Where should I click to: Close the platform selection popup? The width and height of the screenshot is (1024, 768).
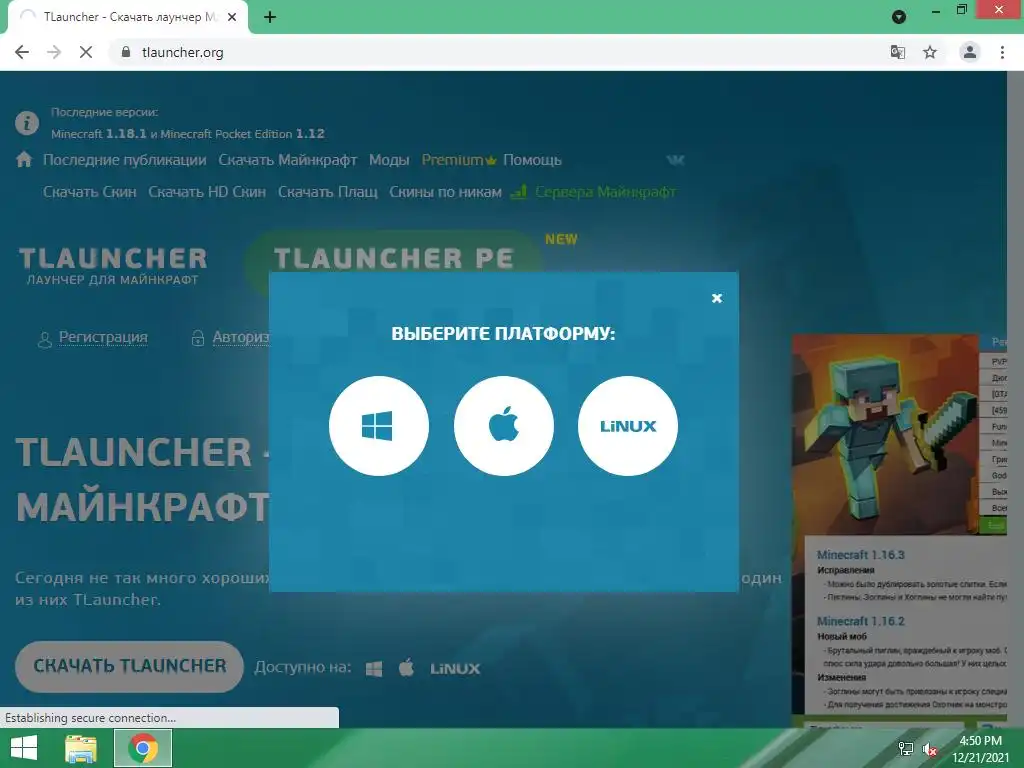716,298
